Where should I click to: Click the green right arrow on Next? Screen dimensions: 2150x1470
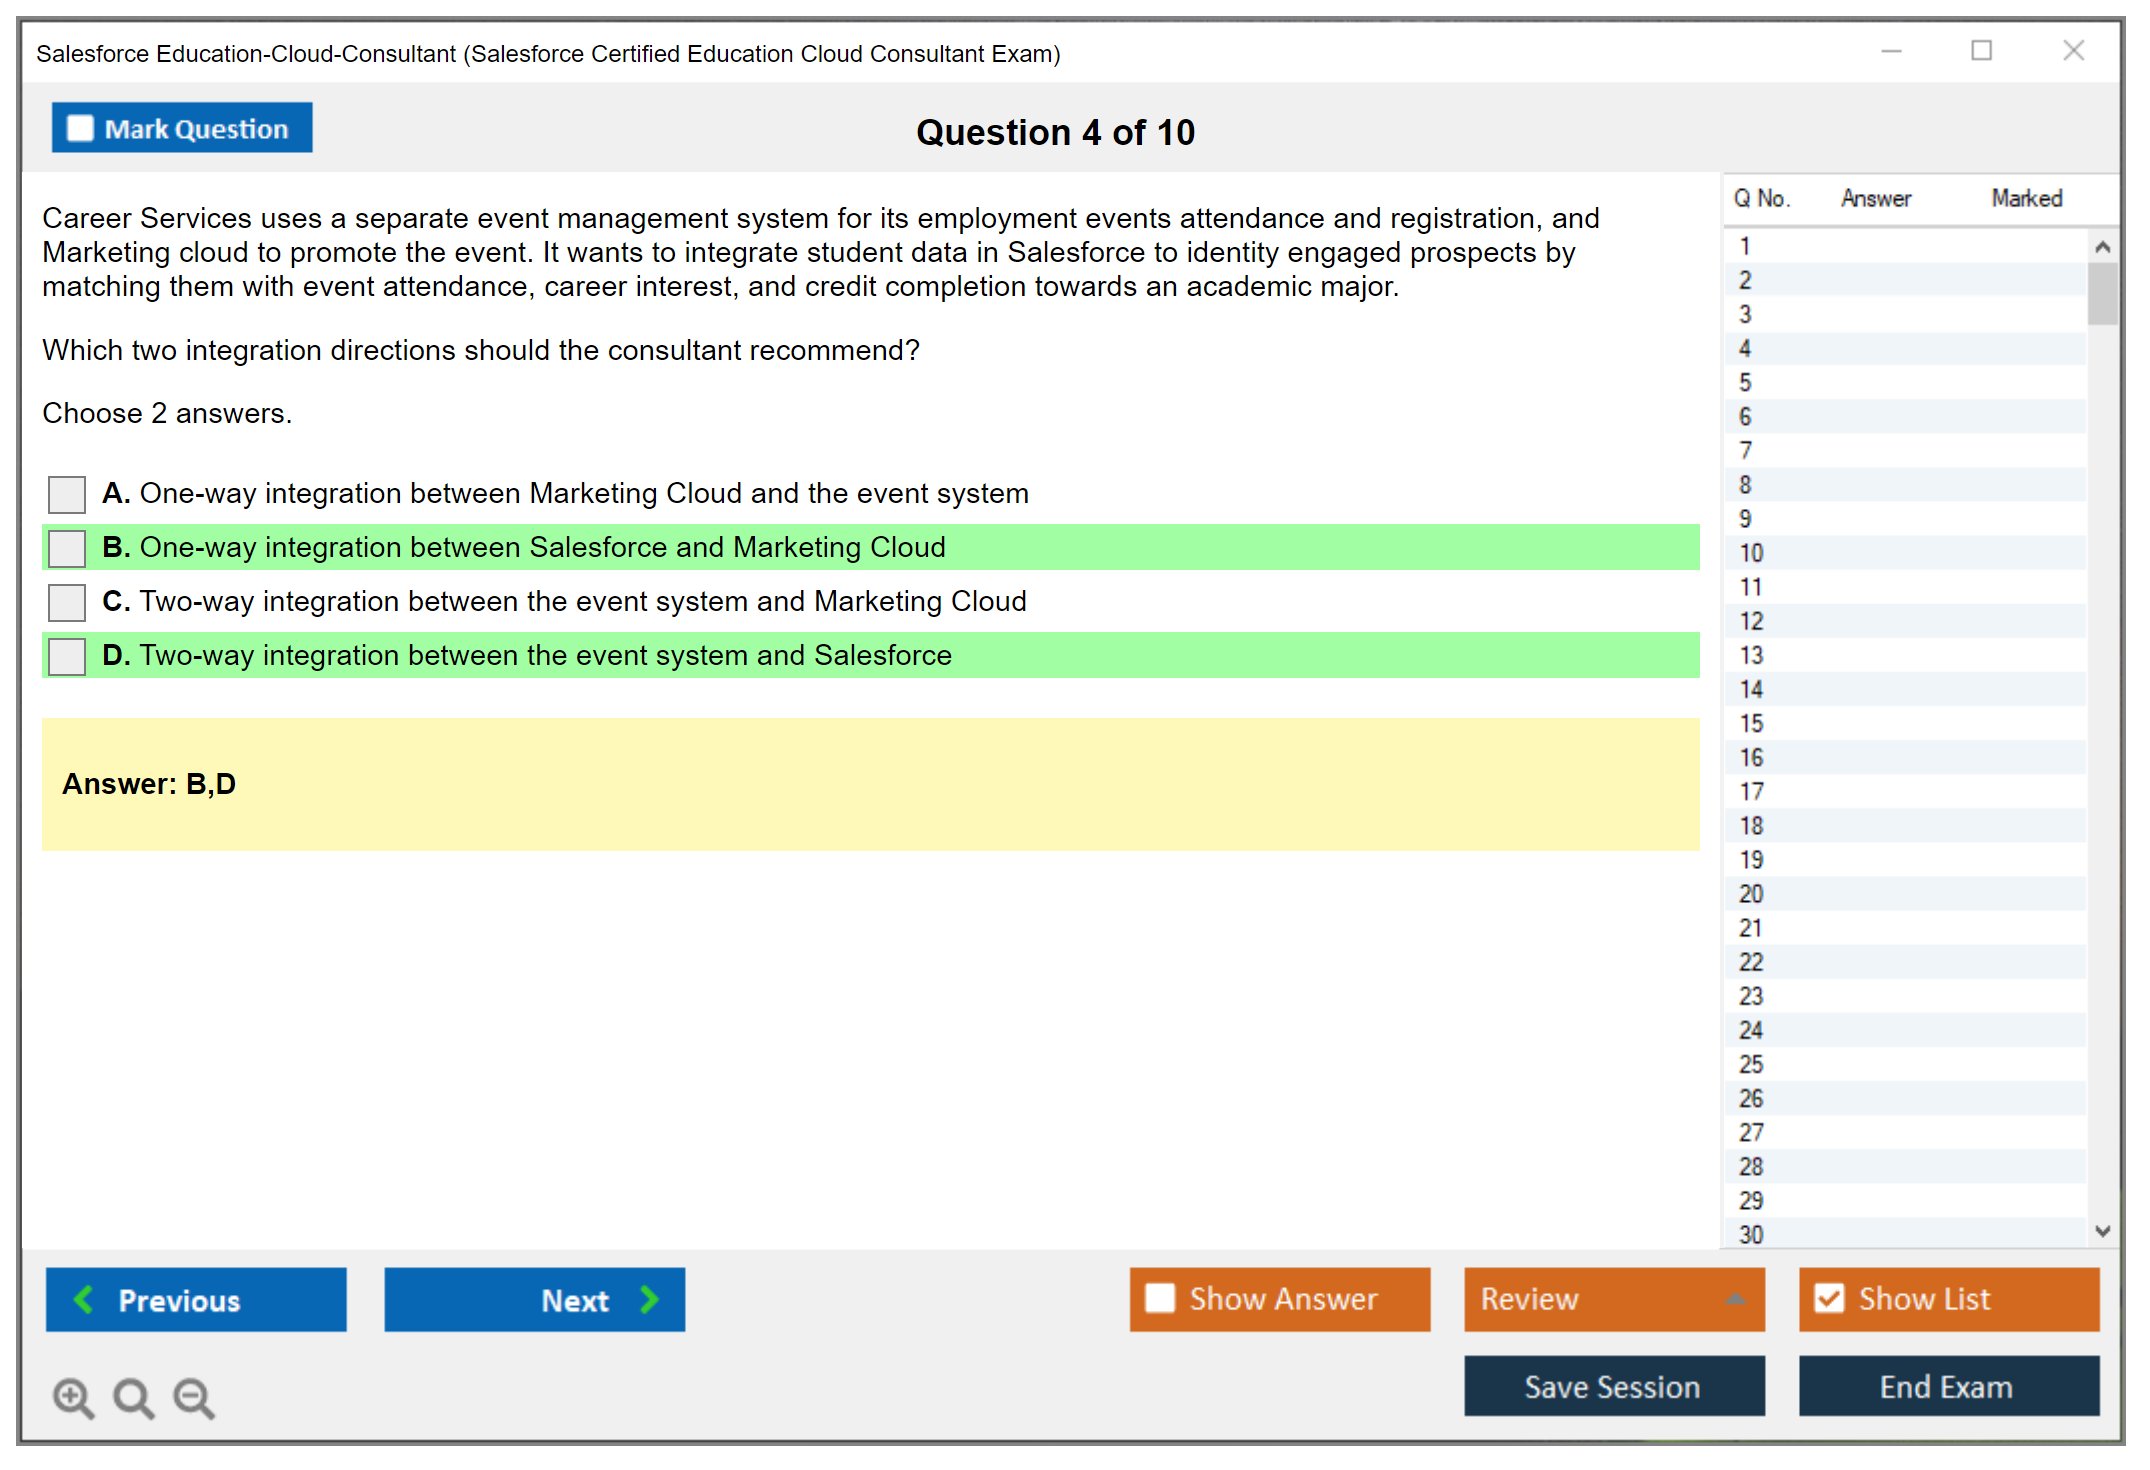click(x=649, y=1300)
